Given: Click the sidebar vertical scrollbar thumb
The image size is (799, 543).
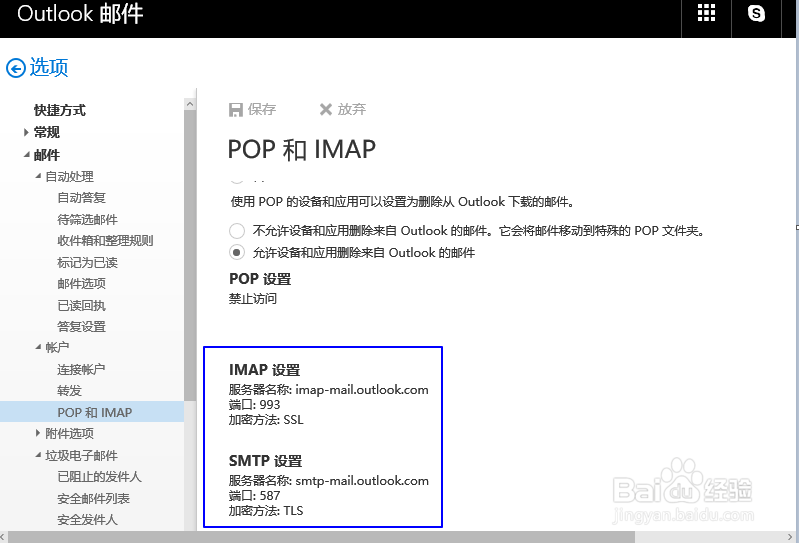Looking at the screenshot, I should [x=190, y=255].
